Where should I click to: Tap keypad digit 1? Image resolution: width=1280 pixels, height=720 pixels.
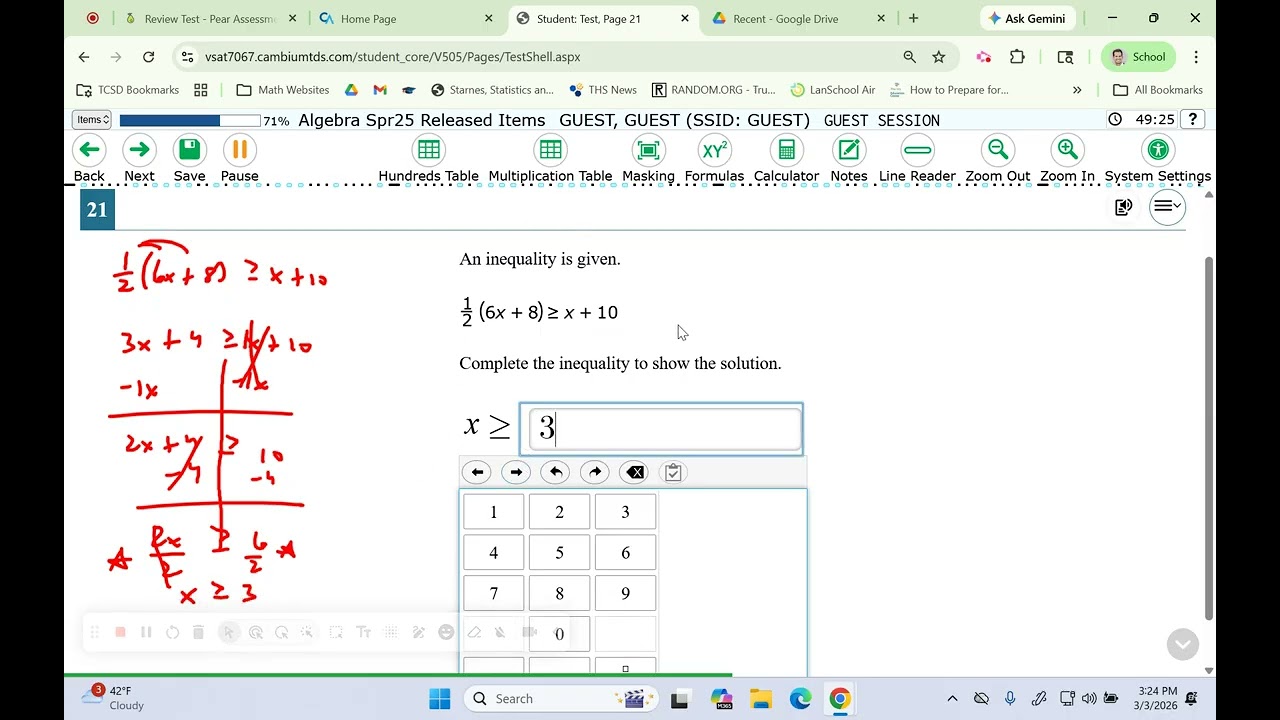[493, 512]
